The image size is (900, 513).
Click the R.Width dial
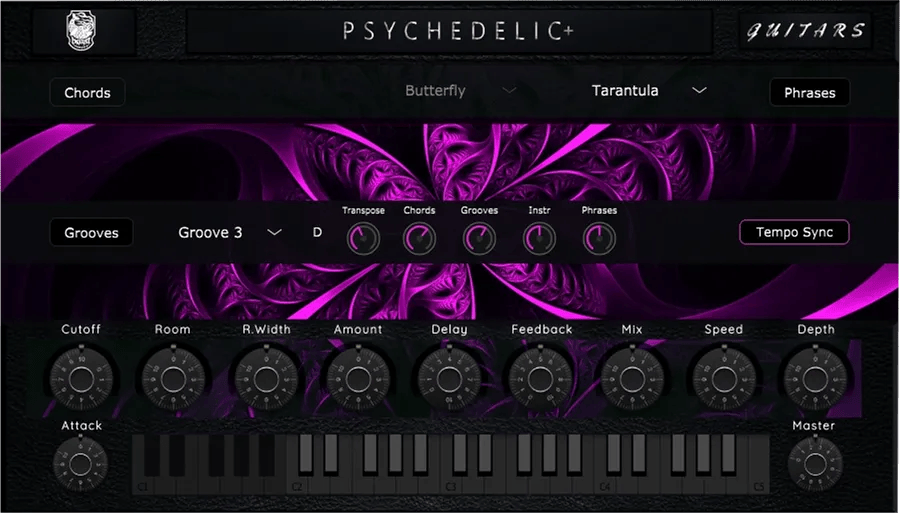click(266, 378)
